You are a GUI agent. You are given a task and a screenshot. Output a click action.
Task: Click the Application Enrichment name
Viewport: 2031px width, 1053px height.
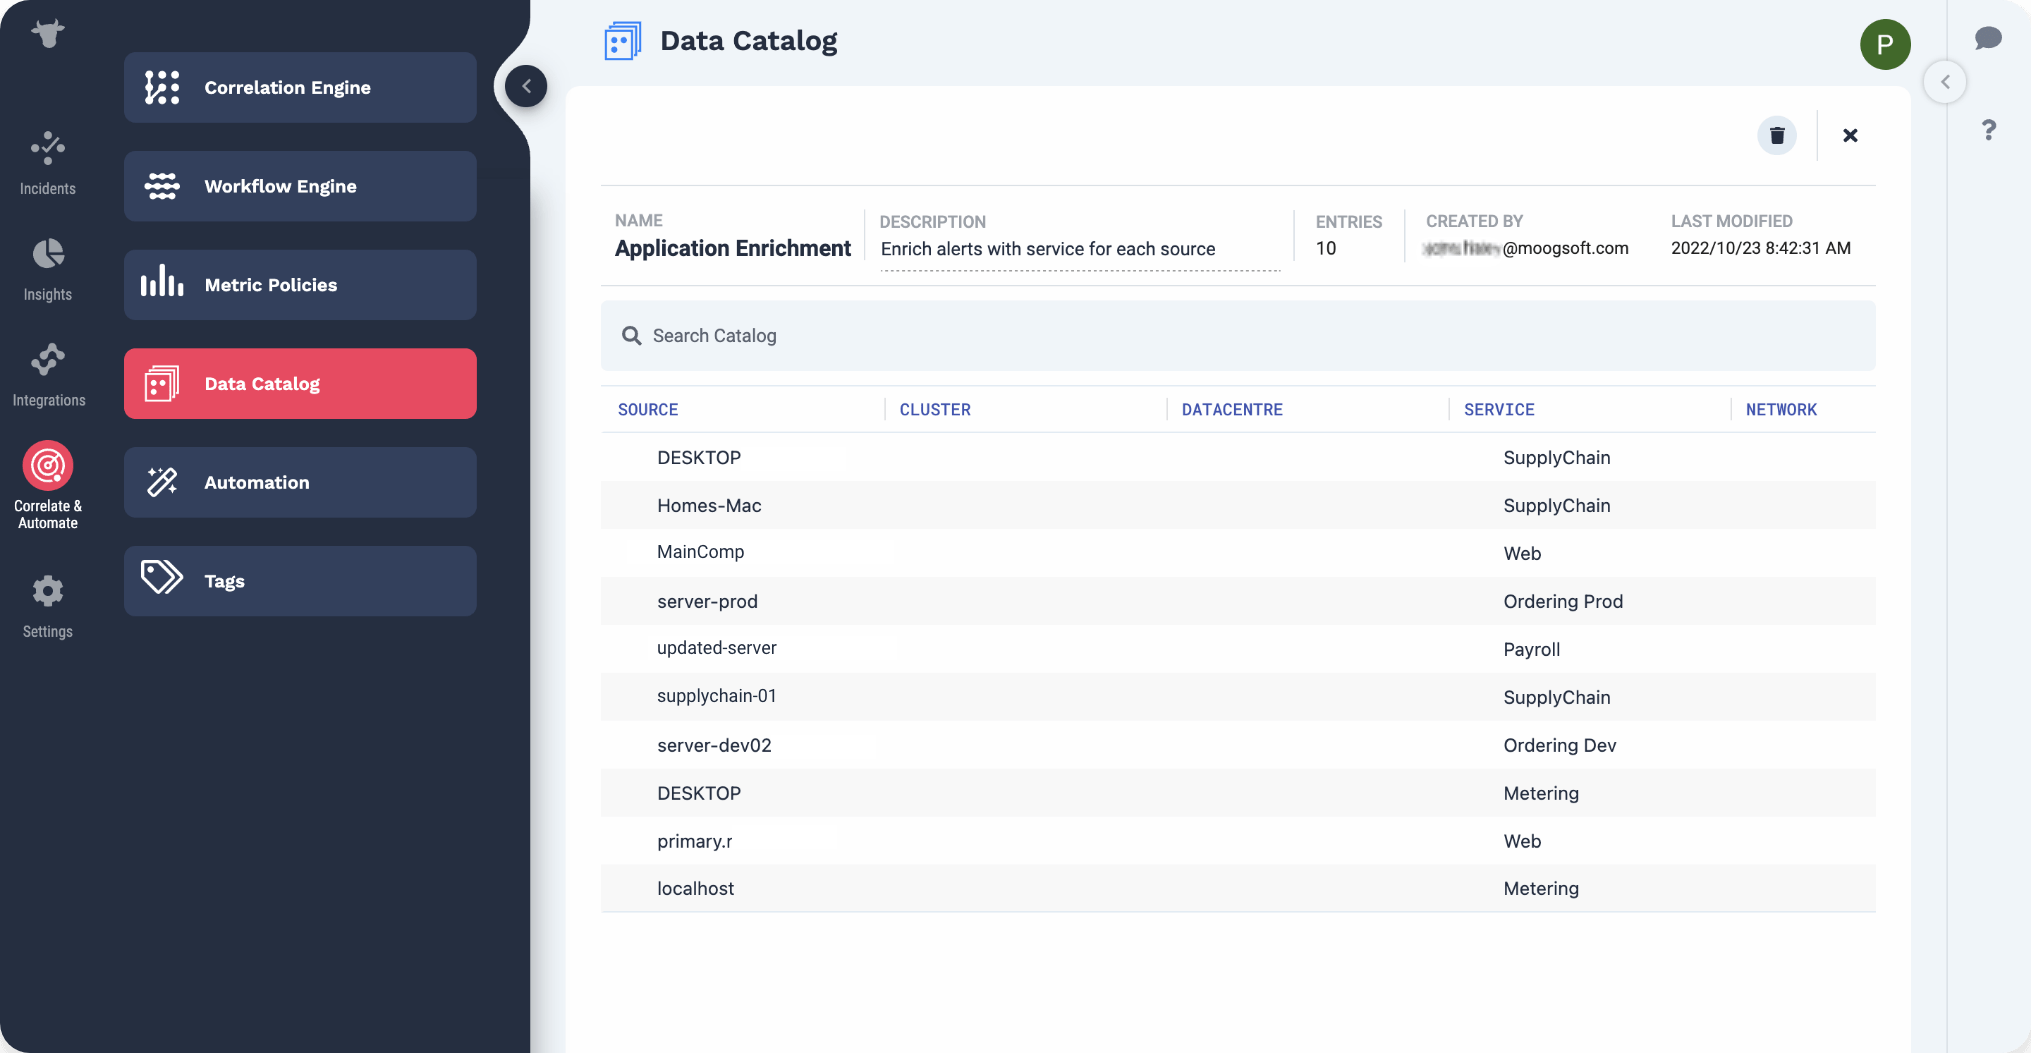pyautogui.click(x=733, y=249)
